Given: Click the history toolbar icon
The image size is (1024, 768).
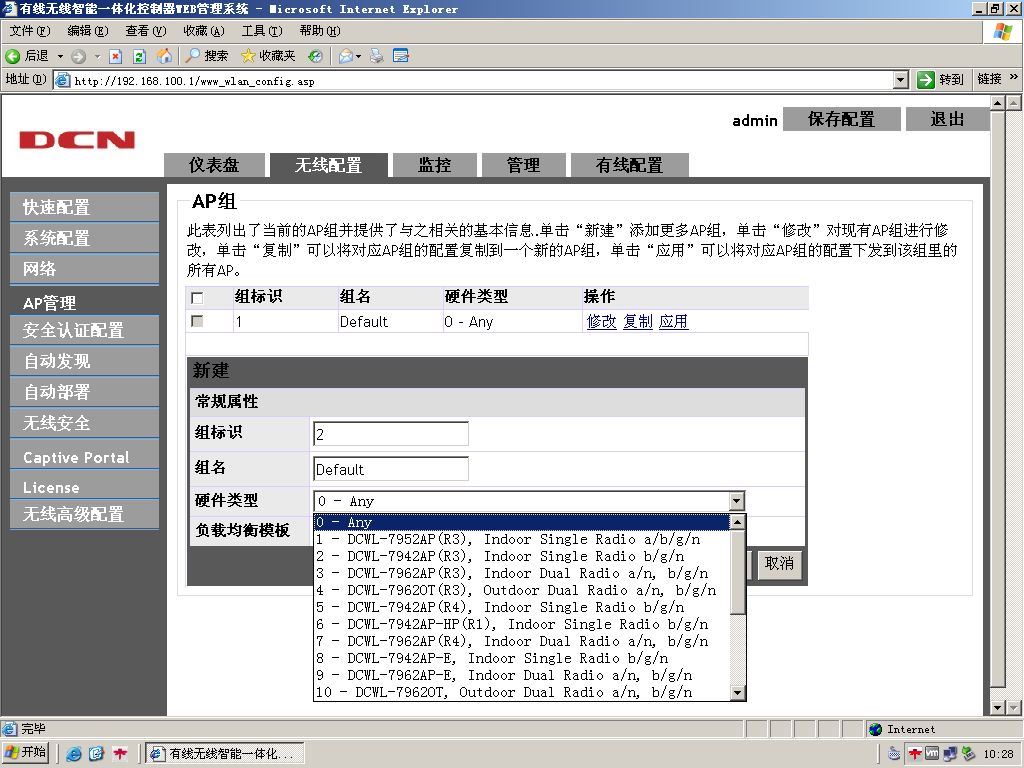Looking at the screenshot, I should click(x=315, y=56).
